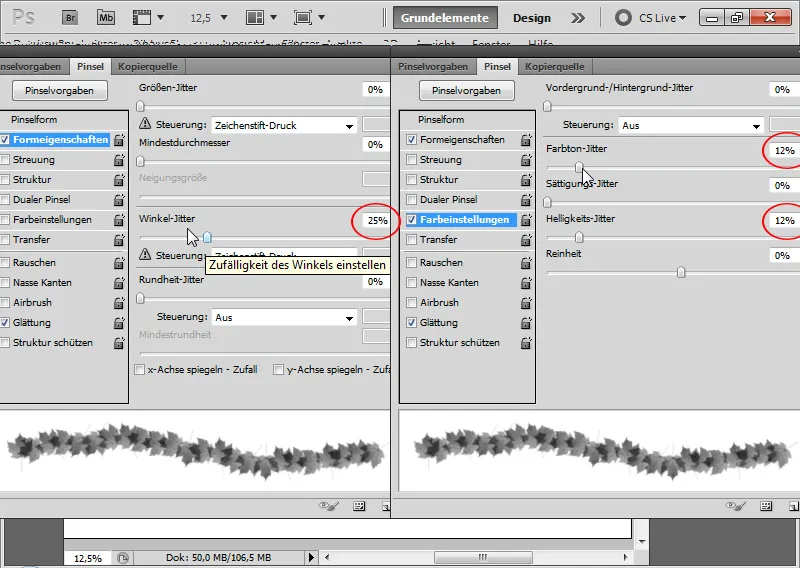
Task: Enable the Rauschen checkbox in right panel
Action: point(412,263)
